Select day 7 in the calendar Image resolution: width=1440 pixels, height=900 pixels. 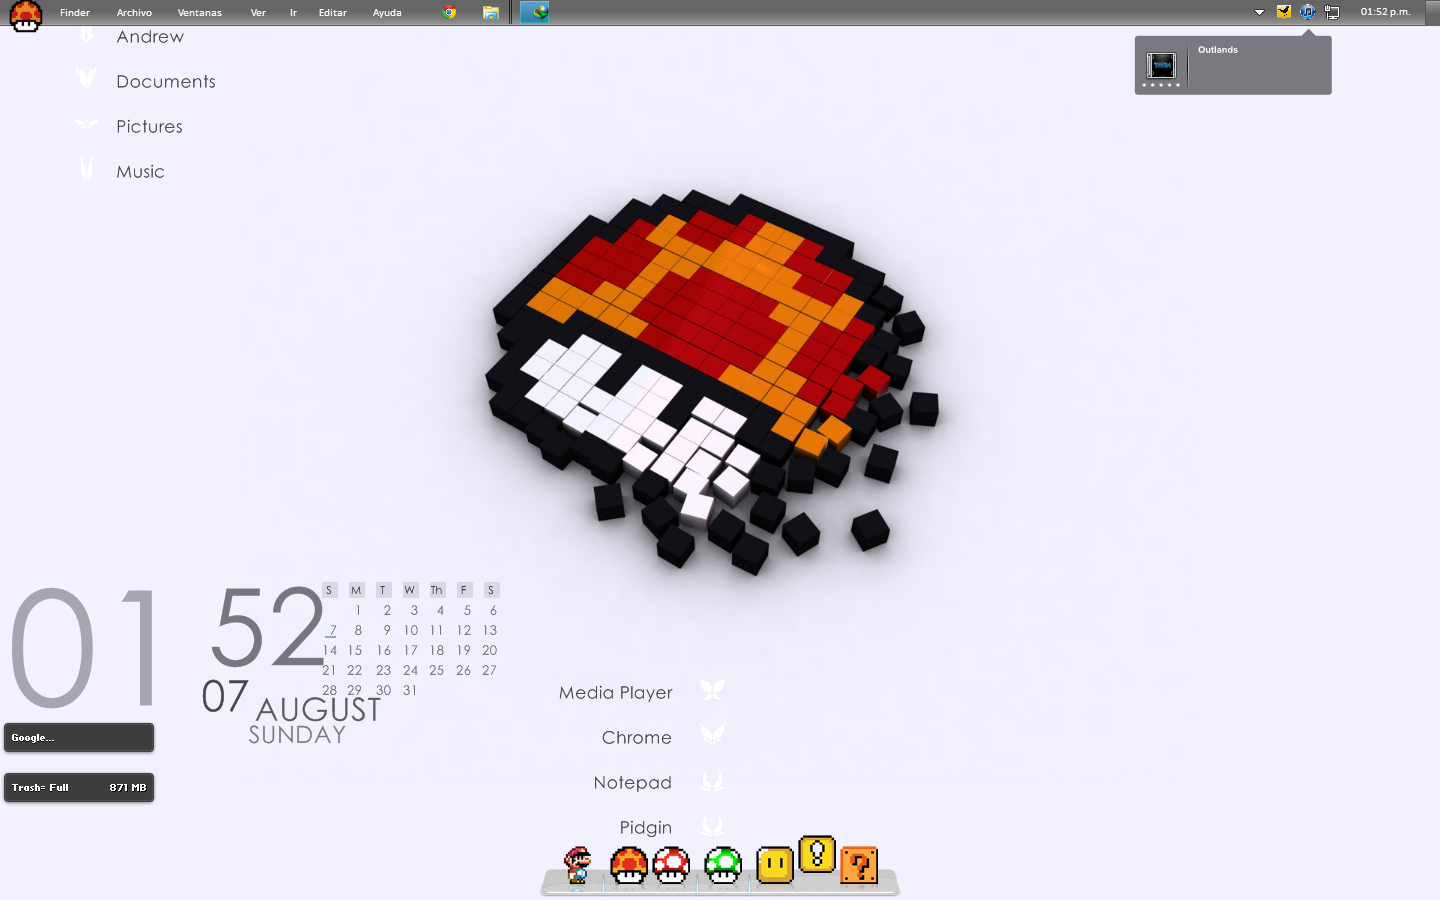tap(332, 630)
